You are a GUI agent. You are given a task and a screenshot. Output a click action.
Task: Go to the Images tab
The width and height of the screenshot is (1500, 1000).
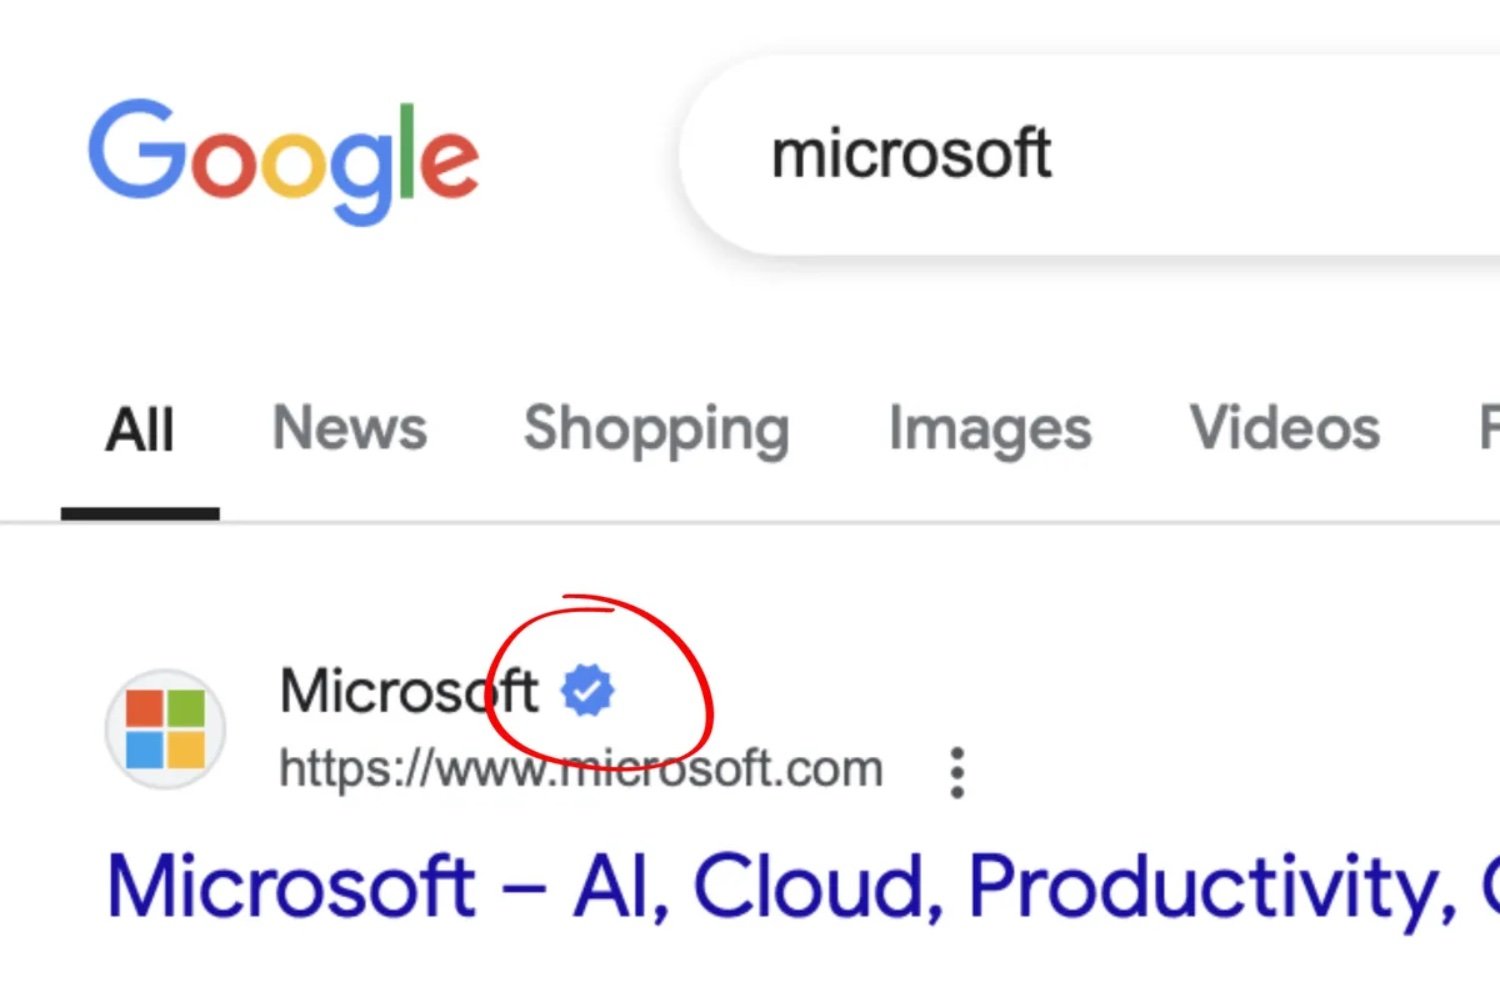point(990,430)
